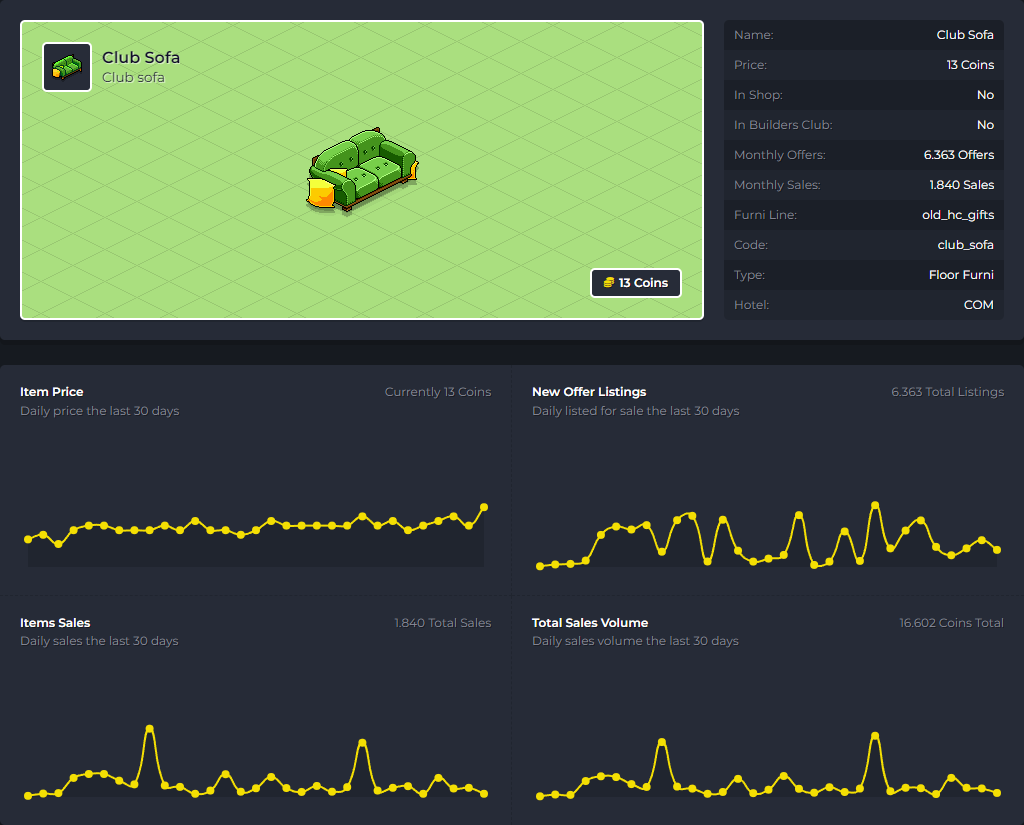Select the 'In Builders Club:' label

click(782, 125)
